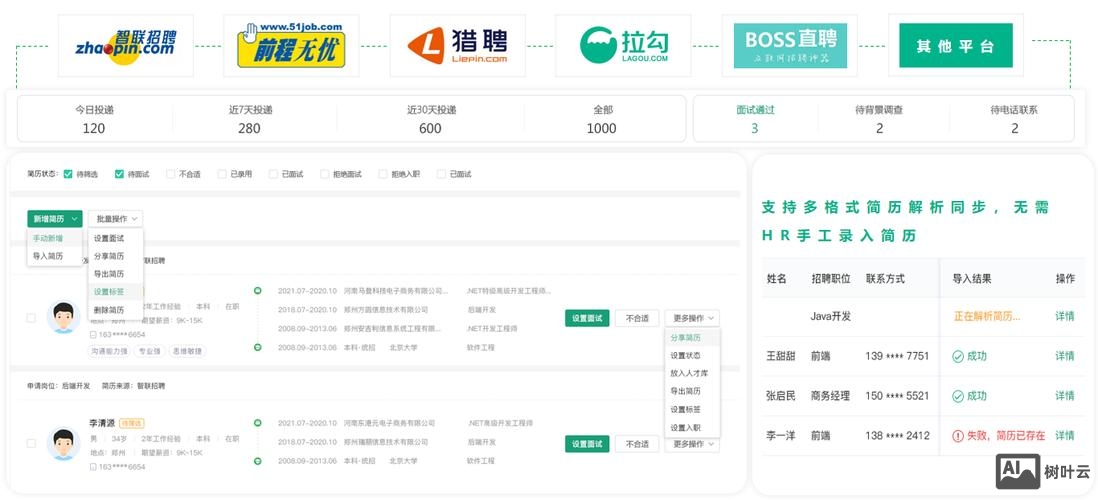Select the BOSS直聘 platform logo
Viewport: 1098px width, 500px height.
click(x=790, y=46)
